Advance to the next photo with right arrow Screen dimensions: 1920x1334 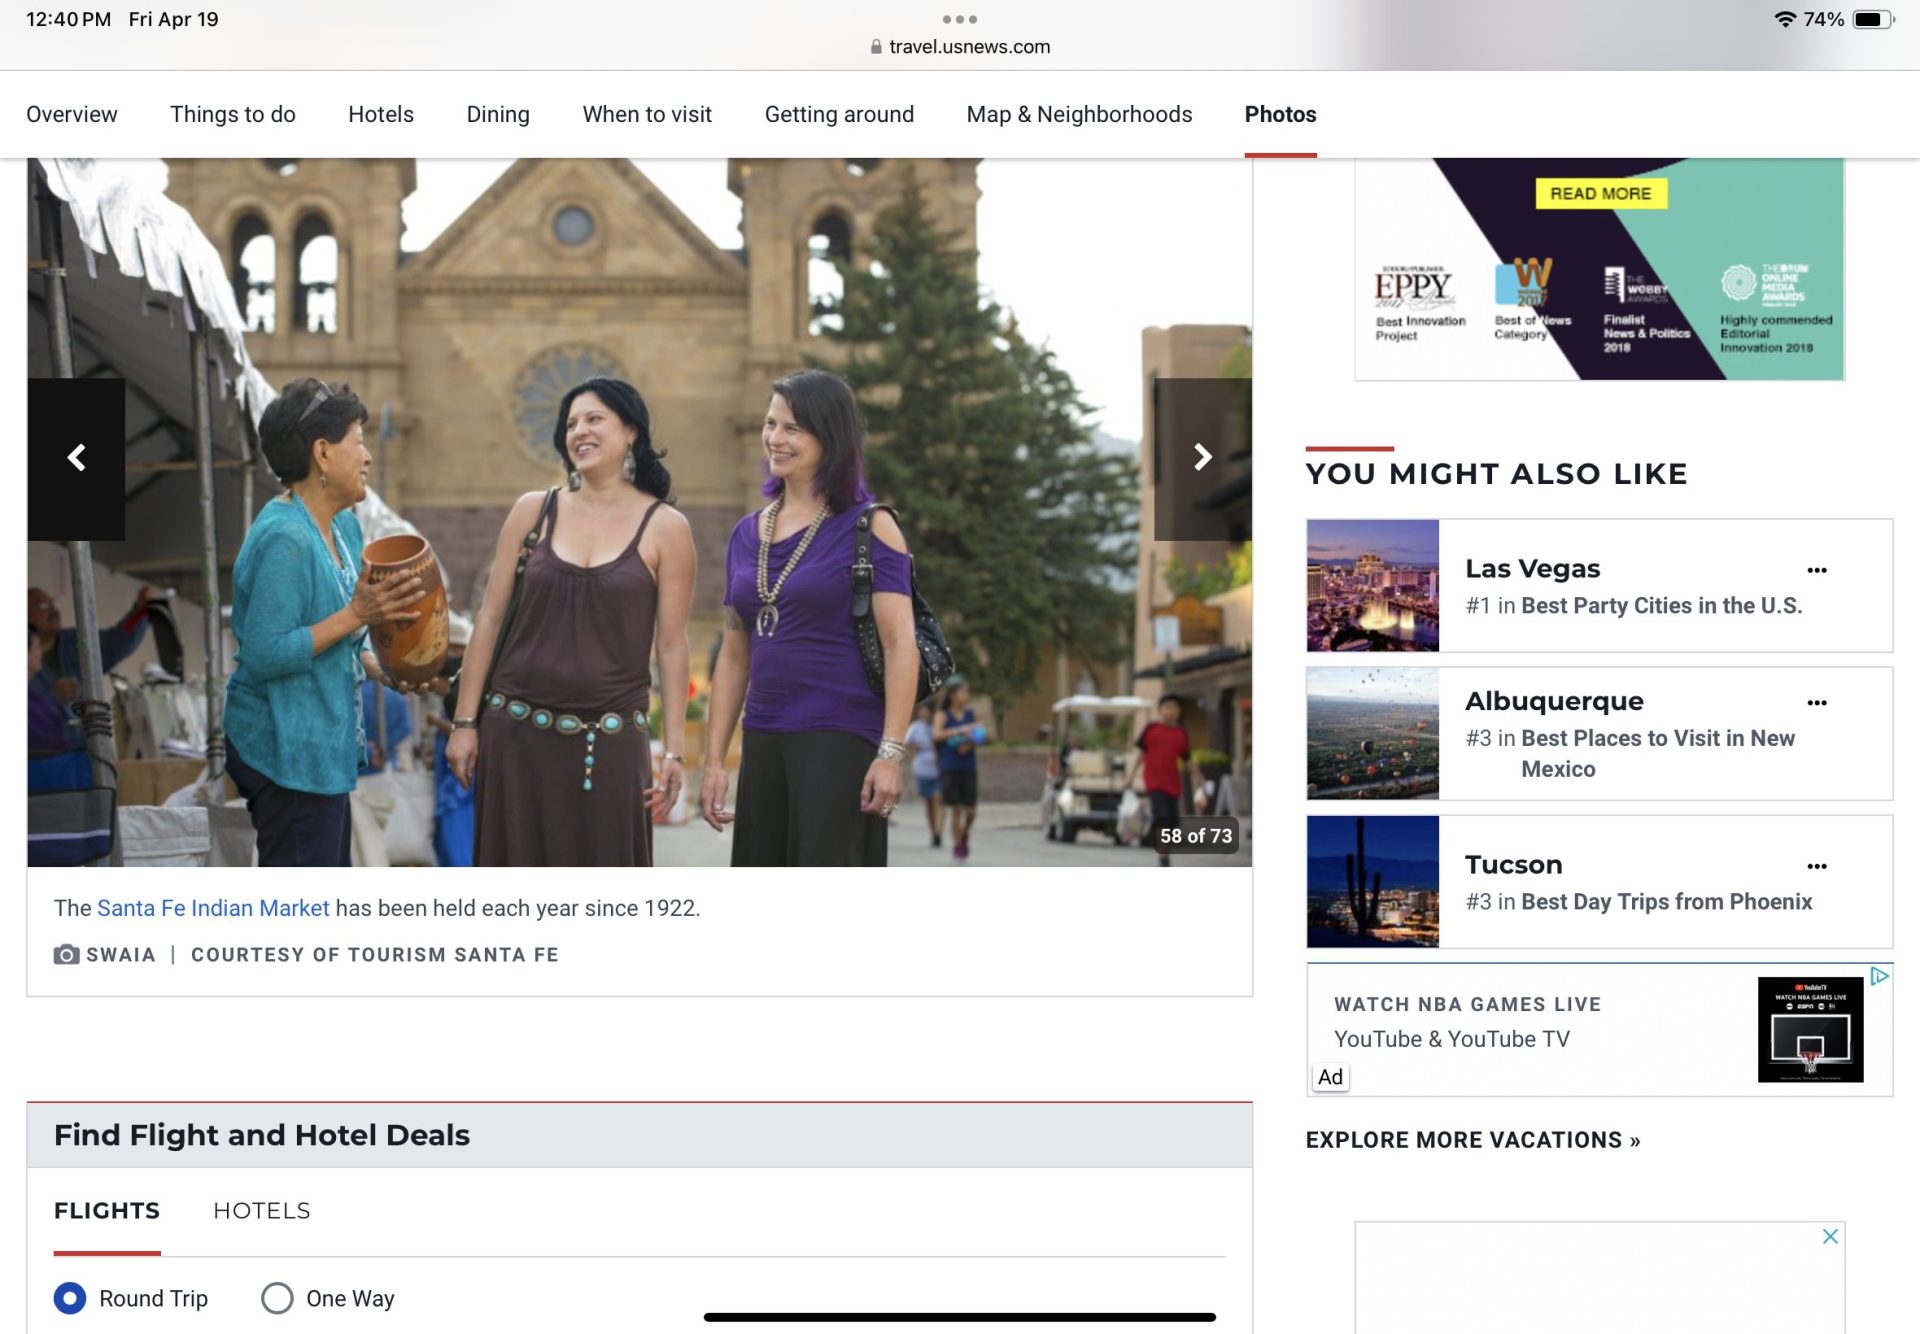1202,458
